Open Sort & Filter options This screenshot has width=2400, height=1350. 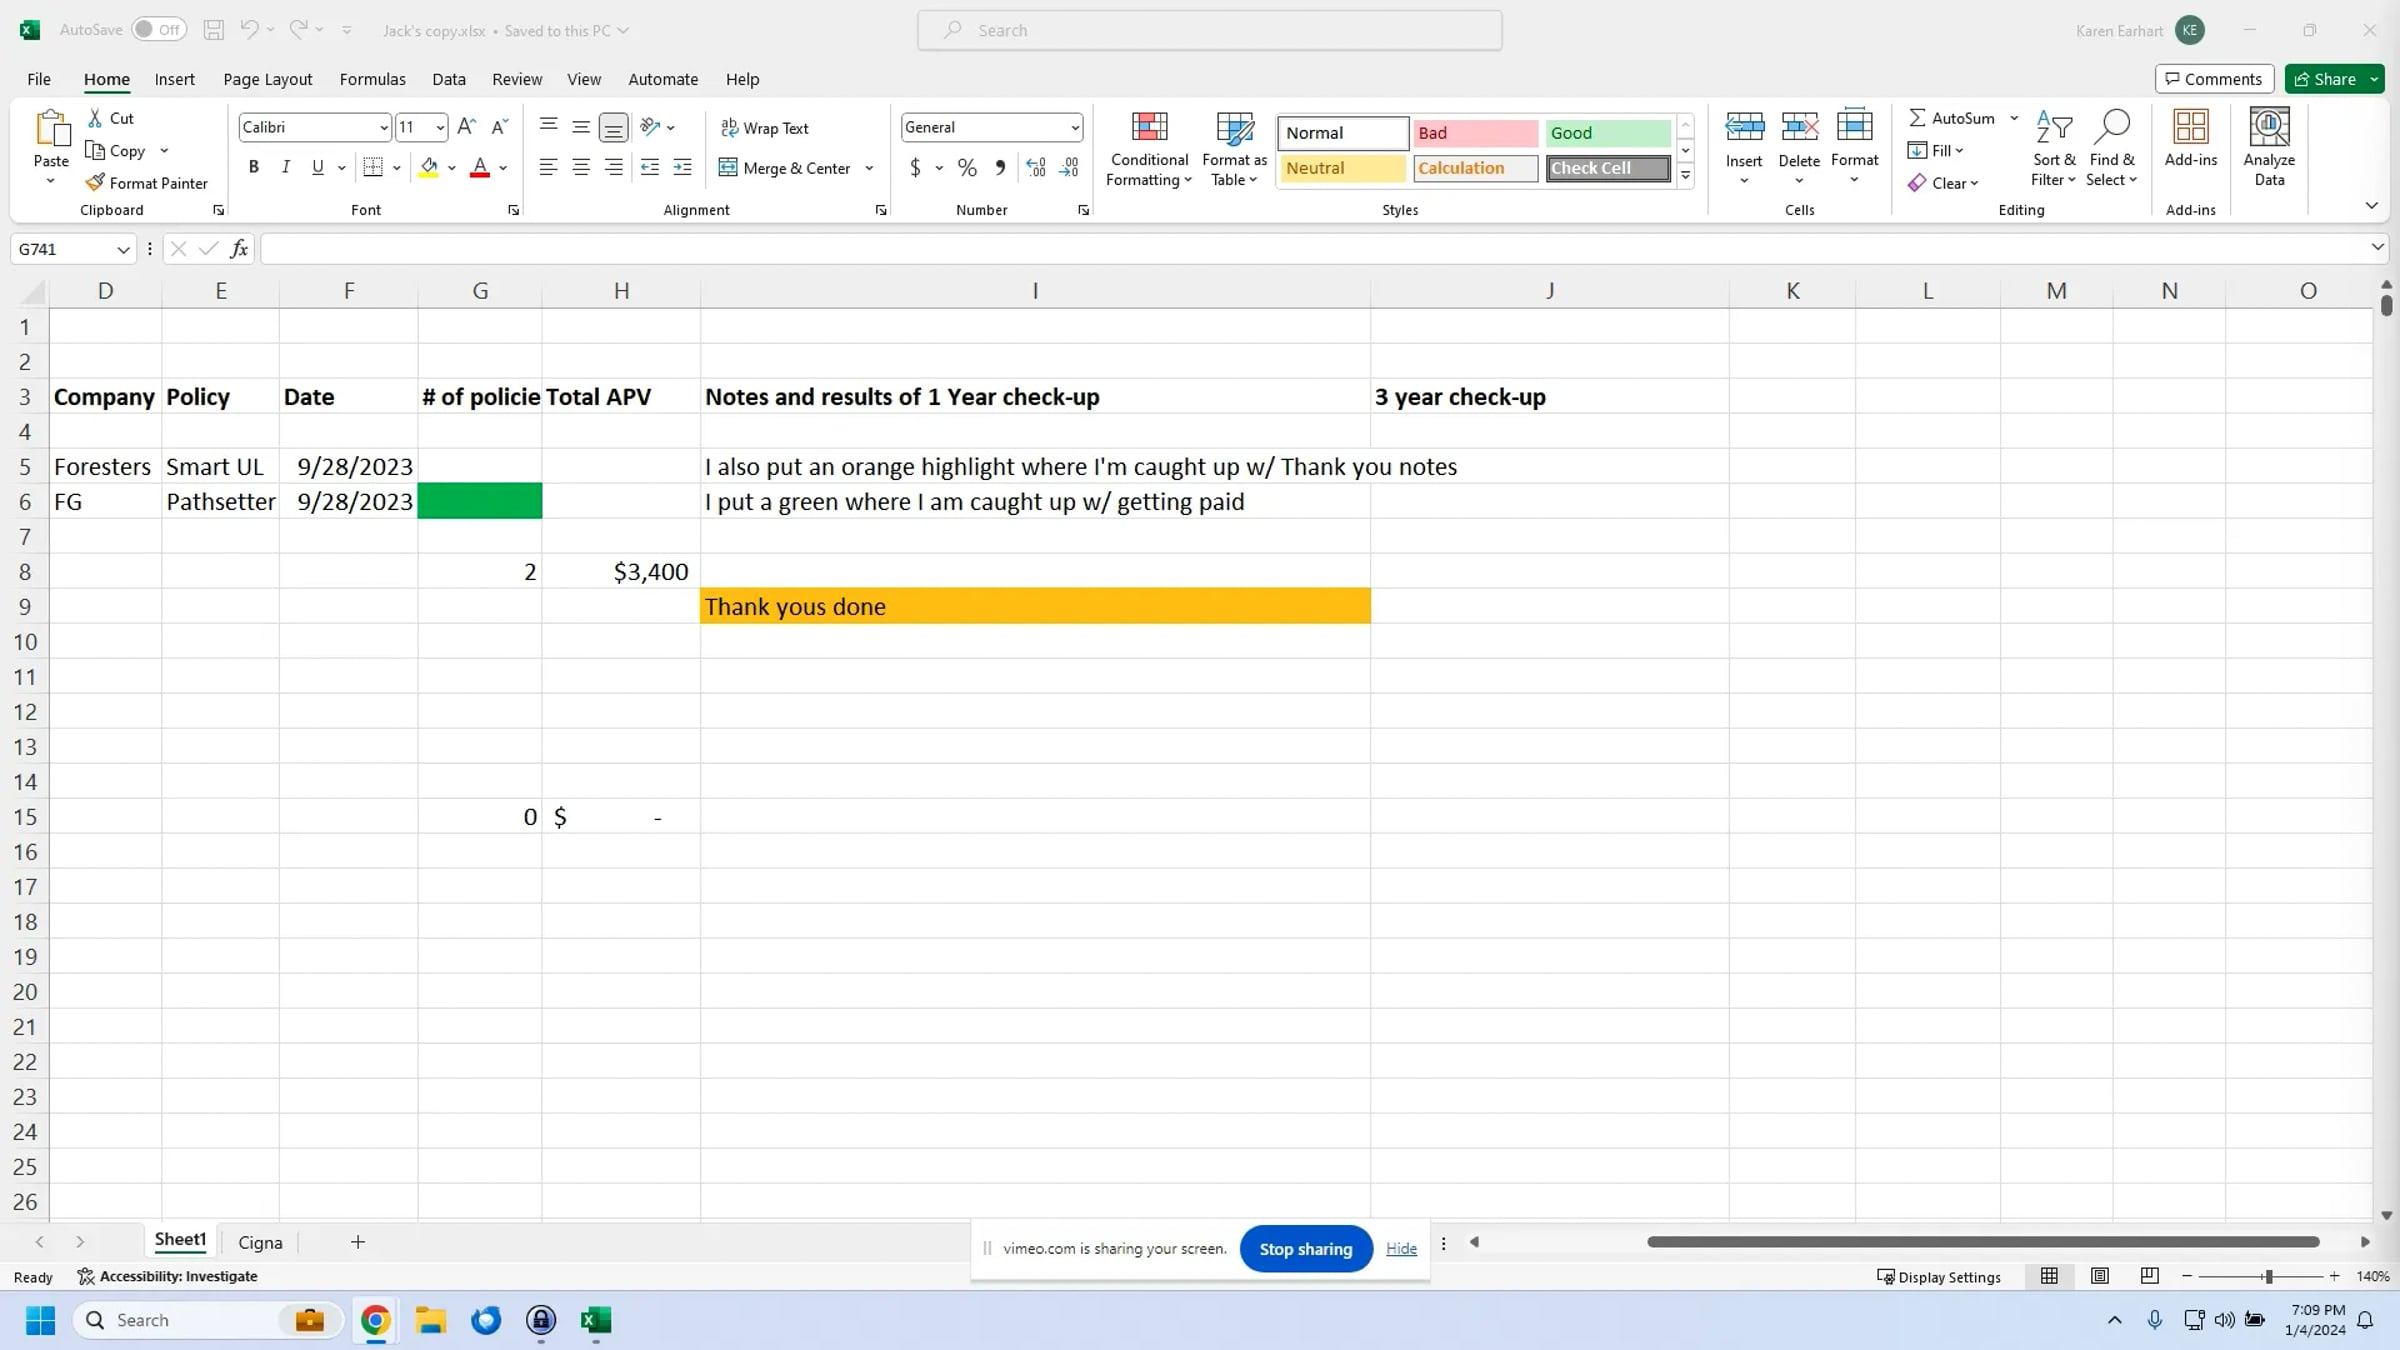2054,149
